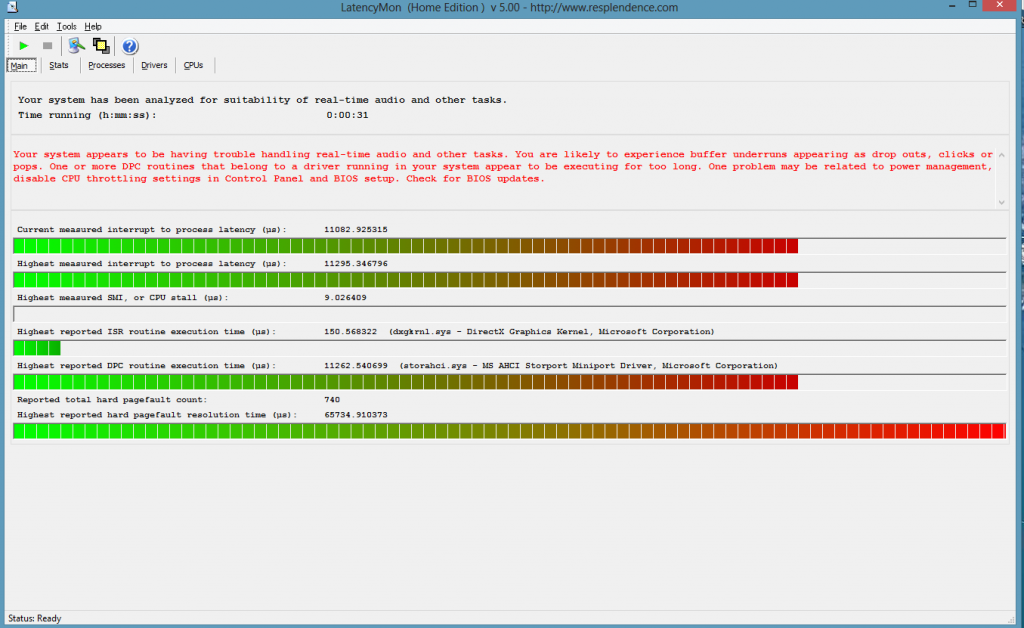Open the magnifier analysis toolbar icon

pos(76,46)
